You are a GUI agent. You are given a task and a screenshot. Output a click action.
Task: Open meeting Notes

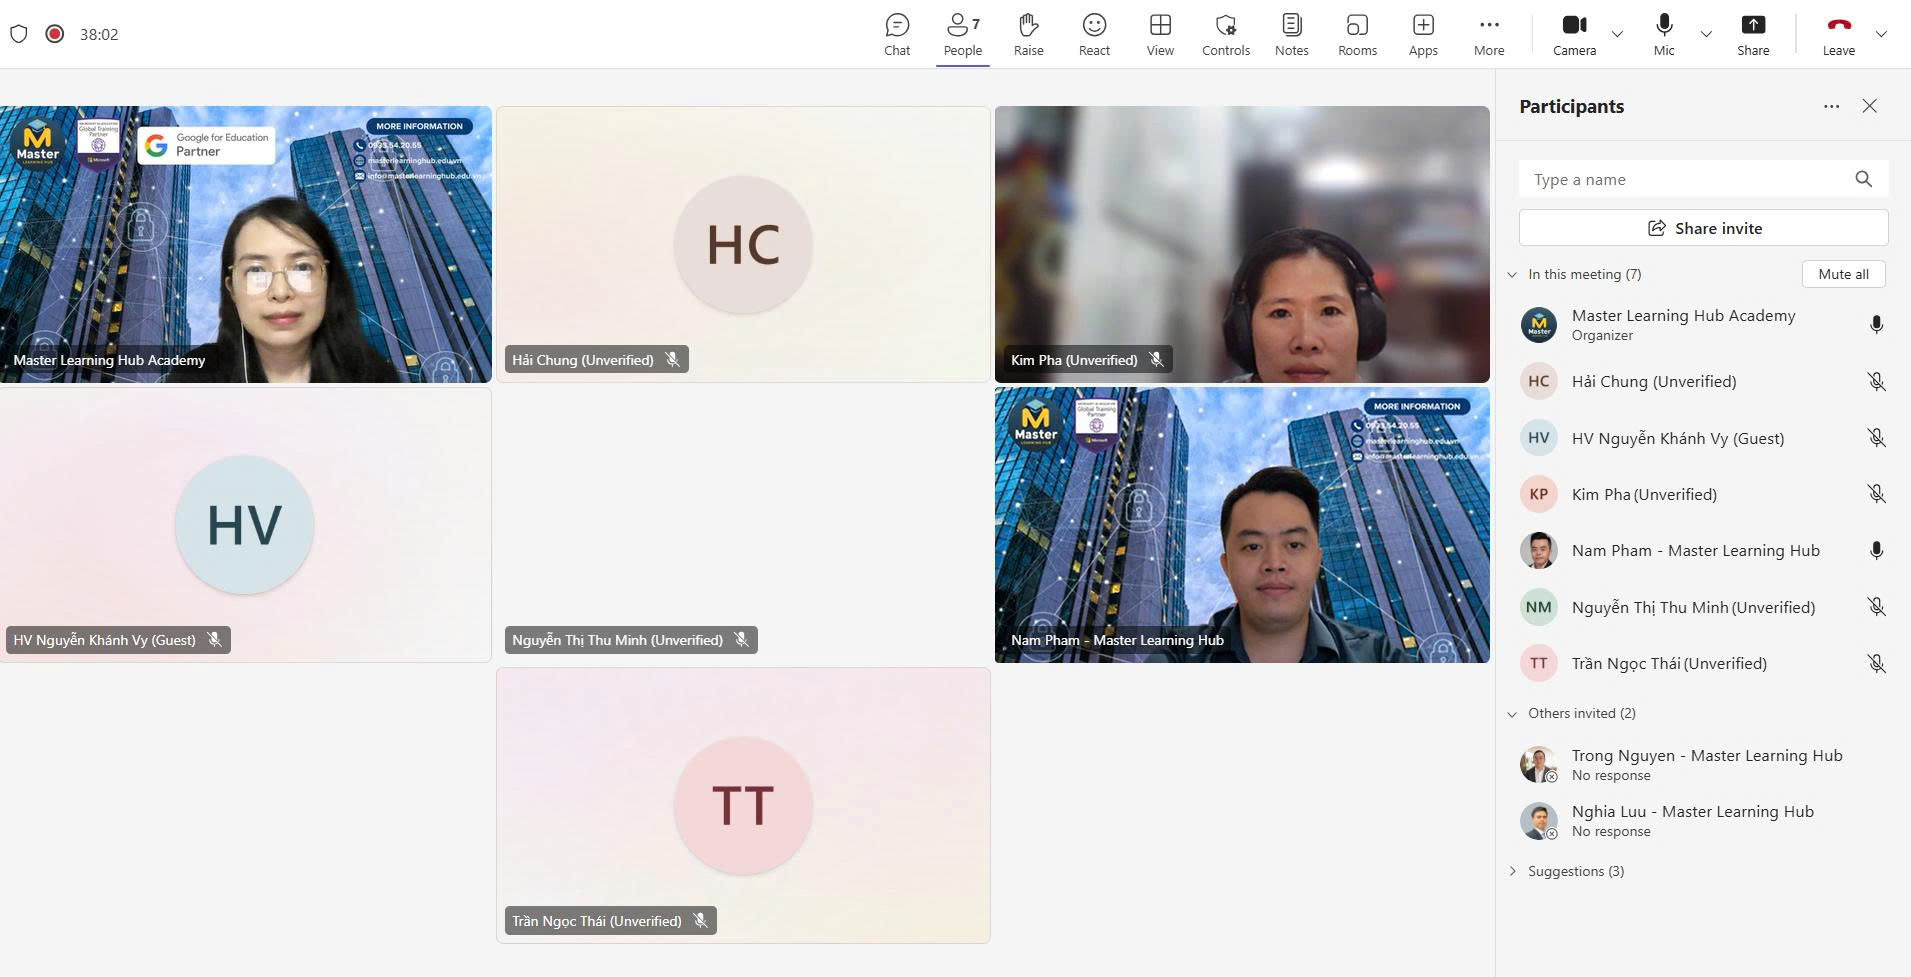click(1291, 34)
